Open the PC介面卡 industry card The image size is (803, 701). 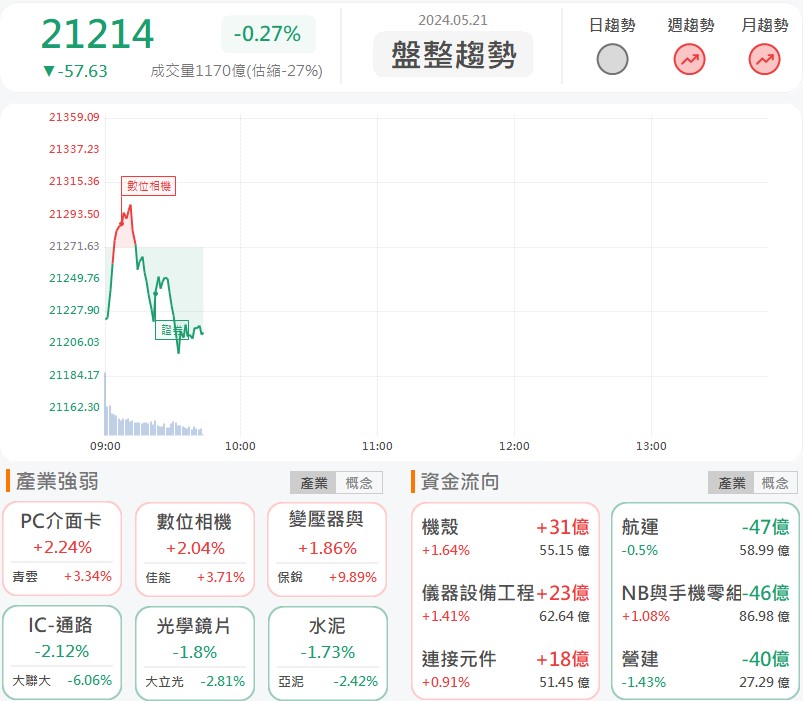point(62,548)
